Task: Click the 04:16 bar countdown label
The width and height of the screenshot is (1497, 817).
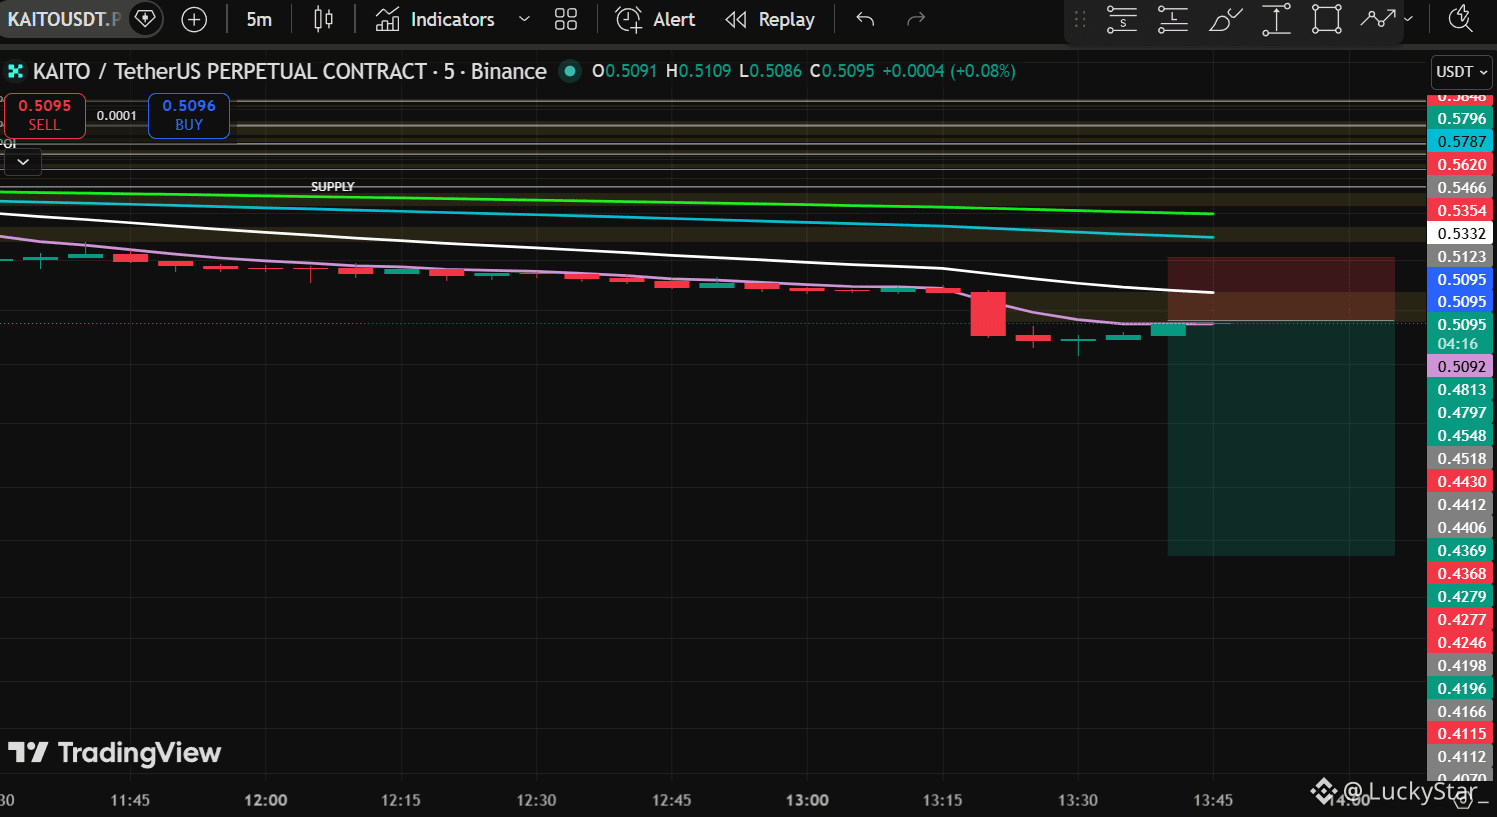Action: (x=1458, y=344)
